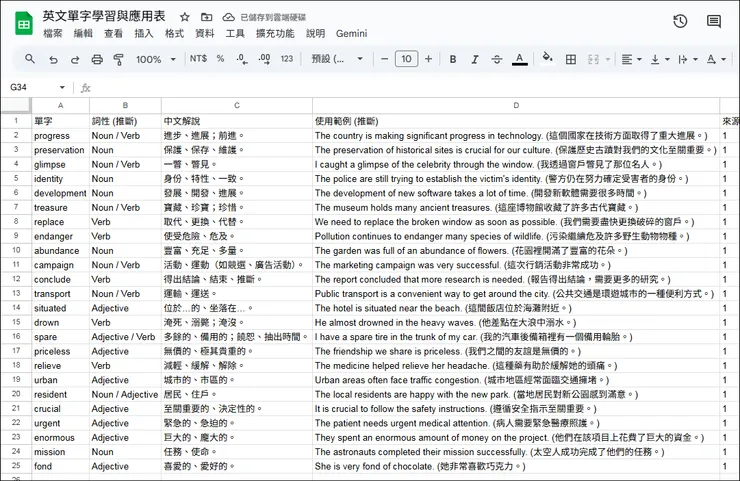Search the menus magnifier icon
Image resolution: width=740 pixels, height=481 pixels.
(x=30, y=59)
